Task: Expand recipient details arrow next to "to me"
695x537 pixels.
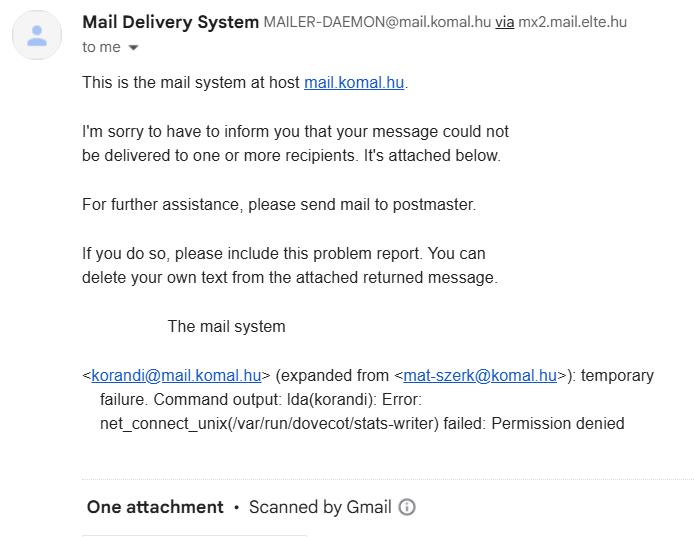Action: coord(134,48)
